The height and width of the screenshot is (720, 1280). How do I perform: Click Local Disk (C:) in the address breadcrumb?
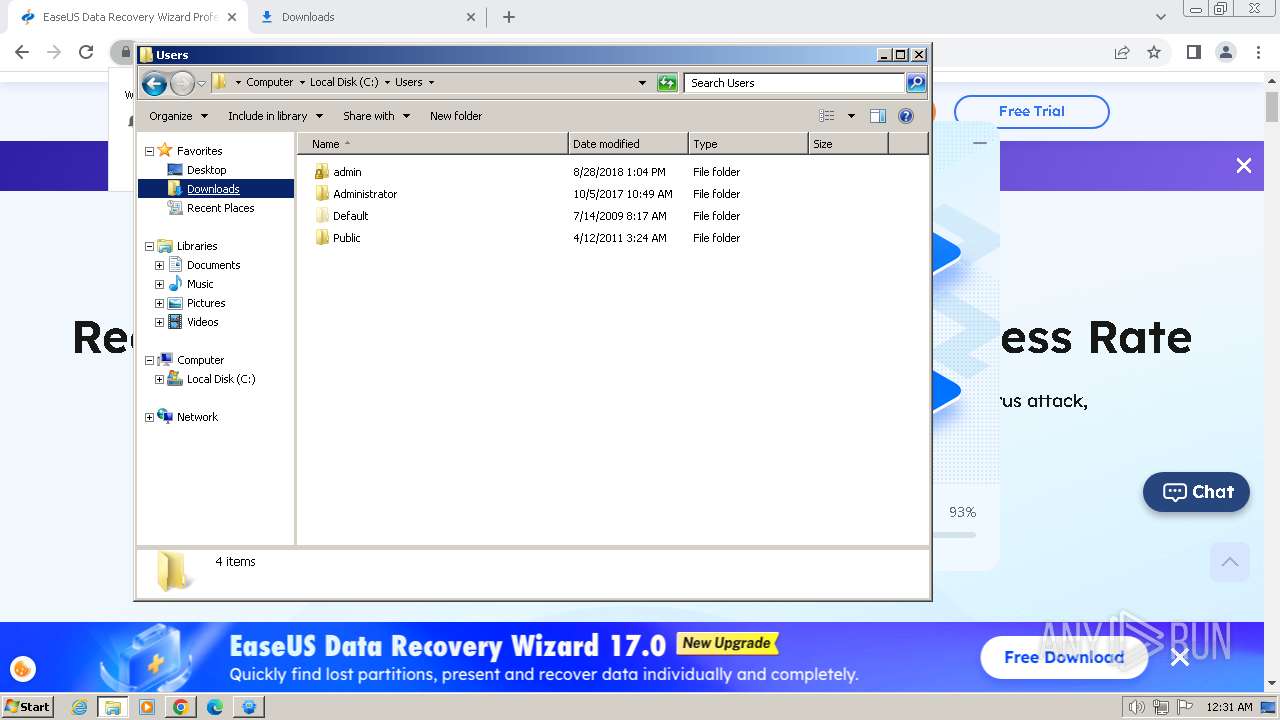[x=344, y=83]
